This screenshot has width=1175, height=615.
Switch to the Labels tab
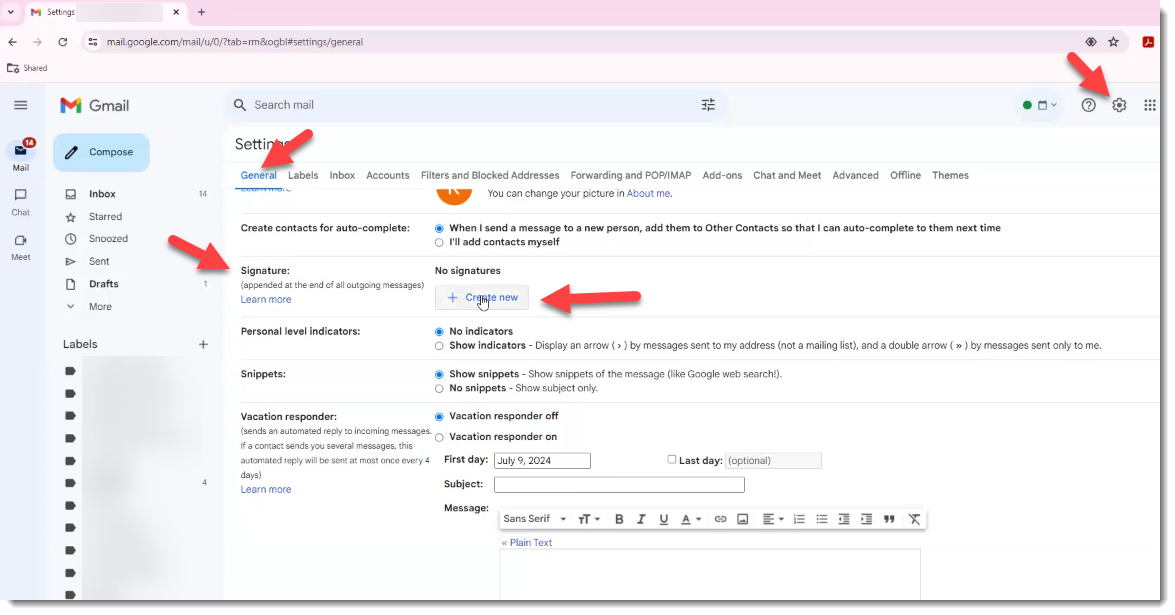(303, 175)
